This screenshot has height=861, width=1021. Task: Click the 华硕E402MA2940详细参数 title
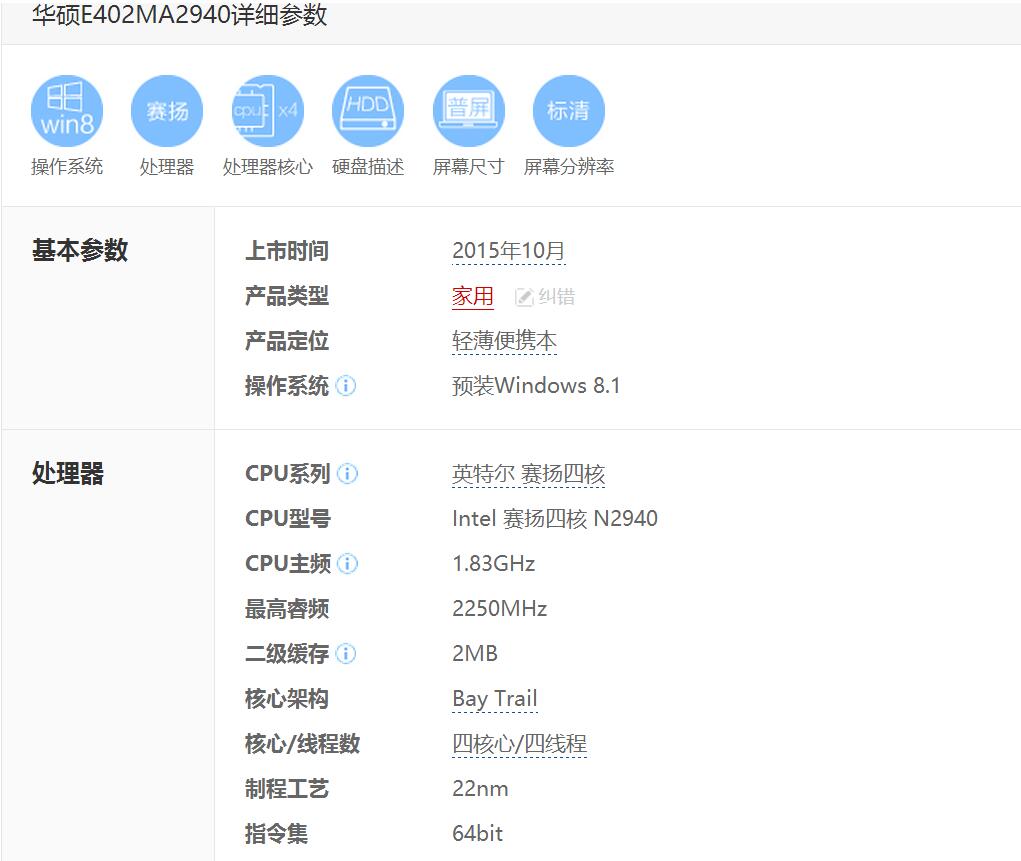[x=180, y=14]
